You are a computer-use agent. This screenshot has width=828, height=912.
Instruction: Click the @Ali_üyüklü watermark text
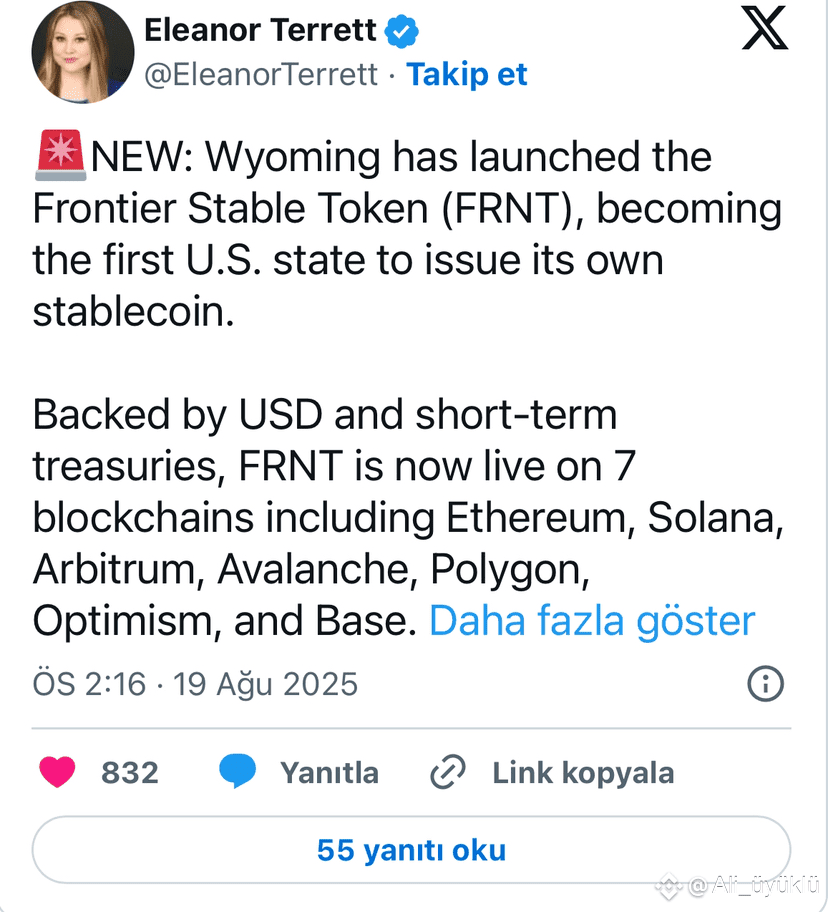(x=754, y=886)
